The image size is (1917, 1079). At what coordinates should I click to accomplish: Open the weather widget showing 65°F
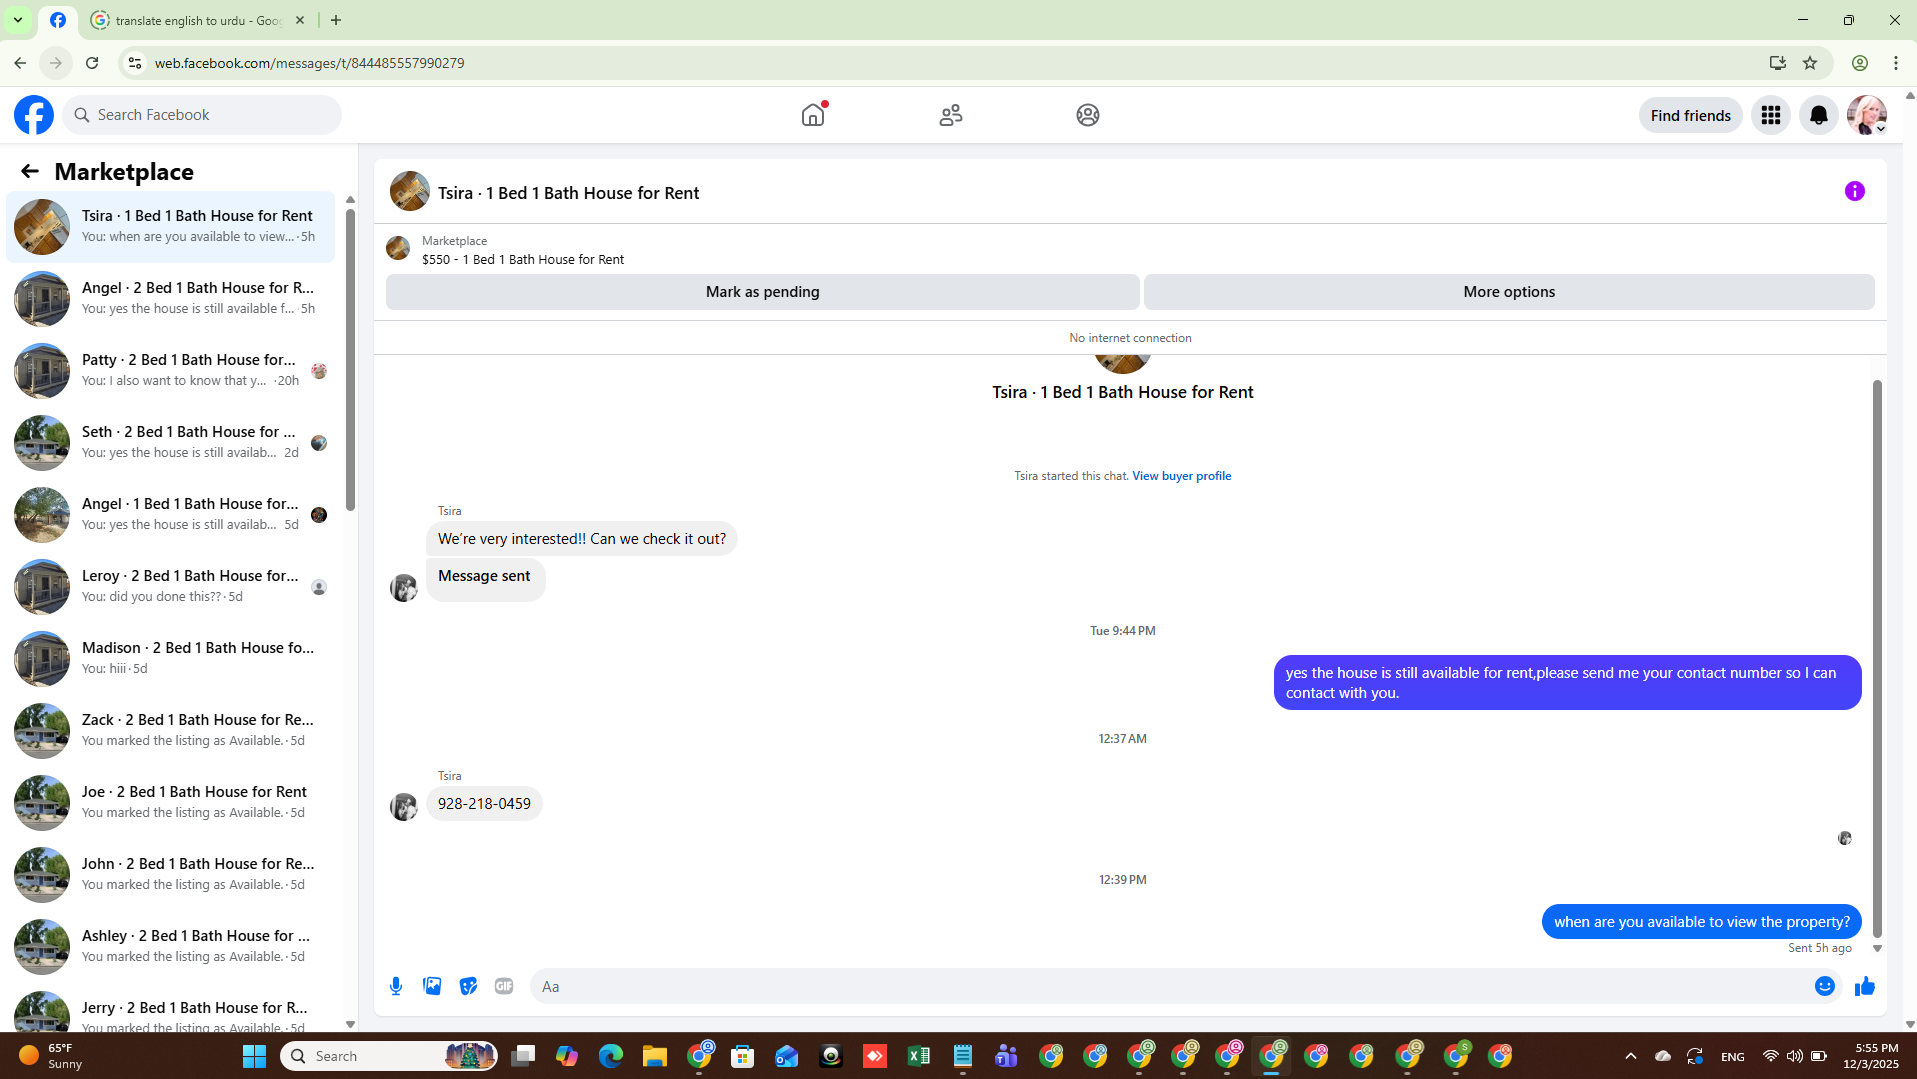click(x=50, y=1056)
